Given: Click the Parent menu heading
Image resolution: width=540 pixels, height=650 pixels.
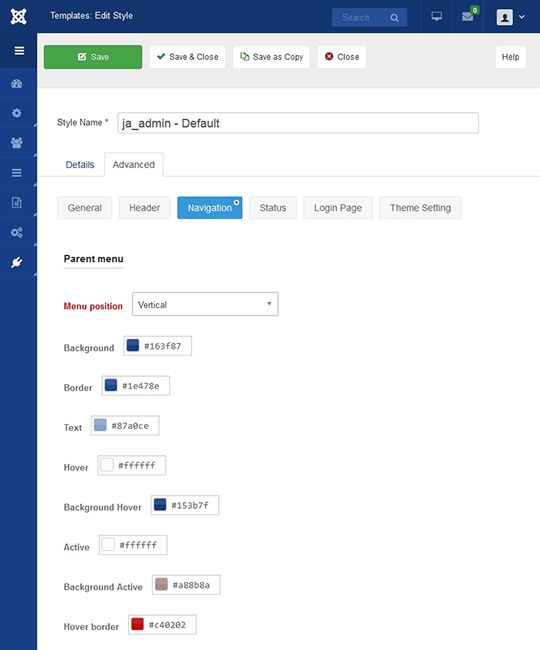Looking at the screenshot, I should pos(93,259).
